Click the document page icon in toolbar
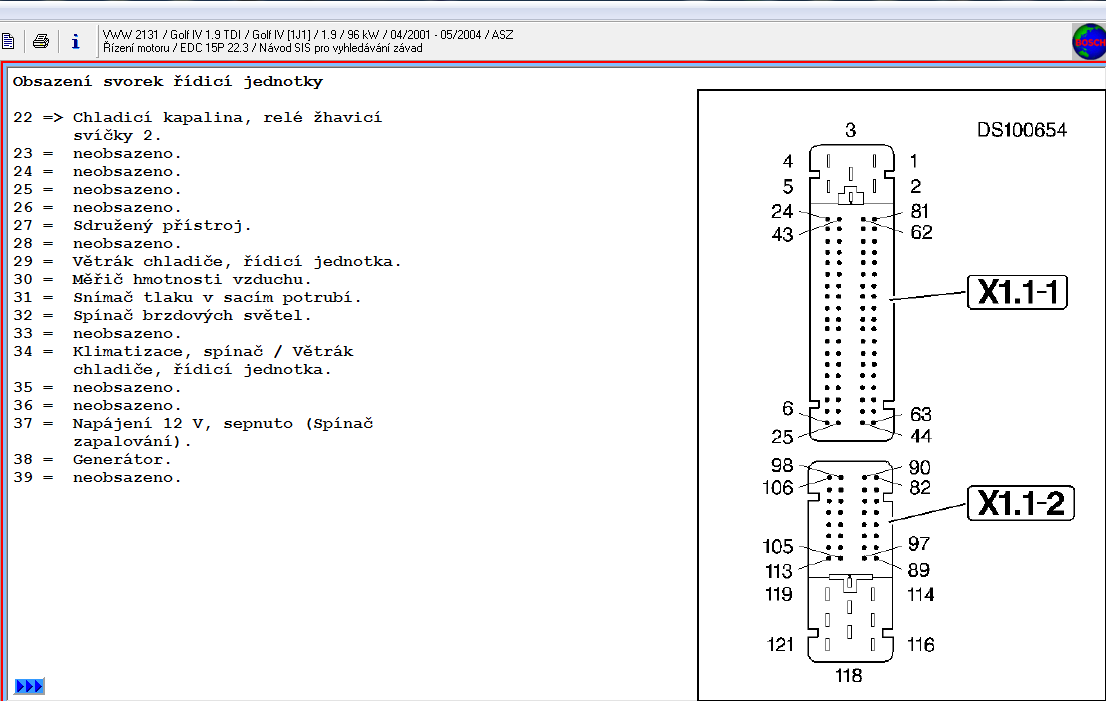This screenshot has height=701, width=1106. coord(8,41)
